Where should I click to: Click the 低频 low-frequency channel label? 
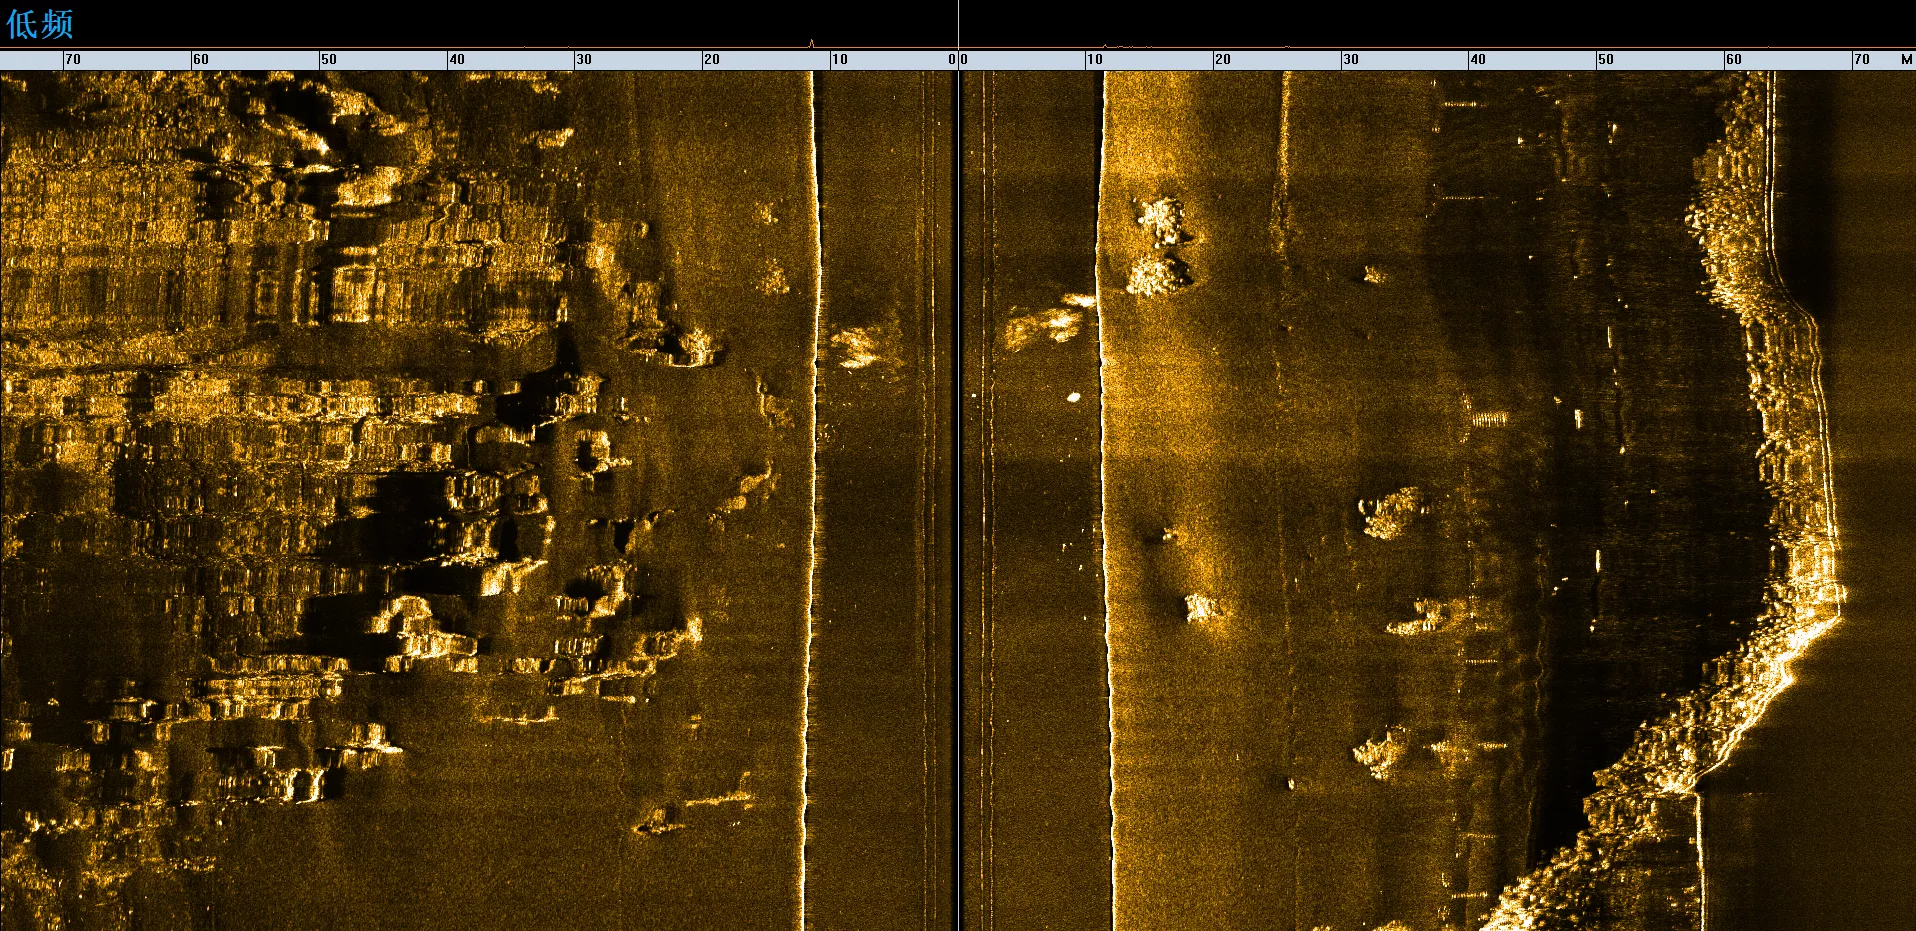pyautogui.click(x=40, y=24)
